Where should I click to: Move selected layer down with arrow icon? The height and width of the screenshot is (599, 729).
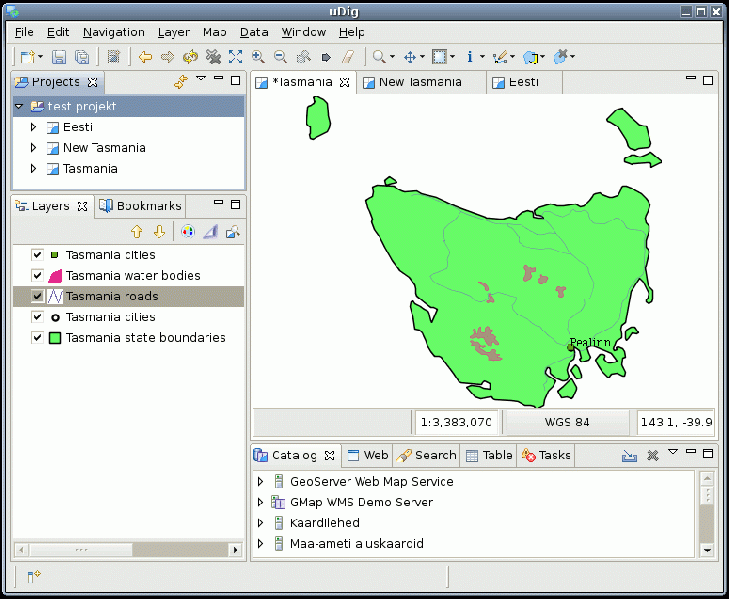pyautogui.click(x=158, y=232)
